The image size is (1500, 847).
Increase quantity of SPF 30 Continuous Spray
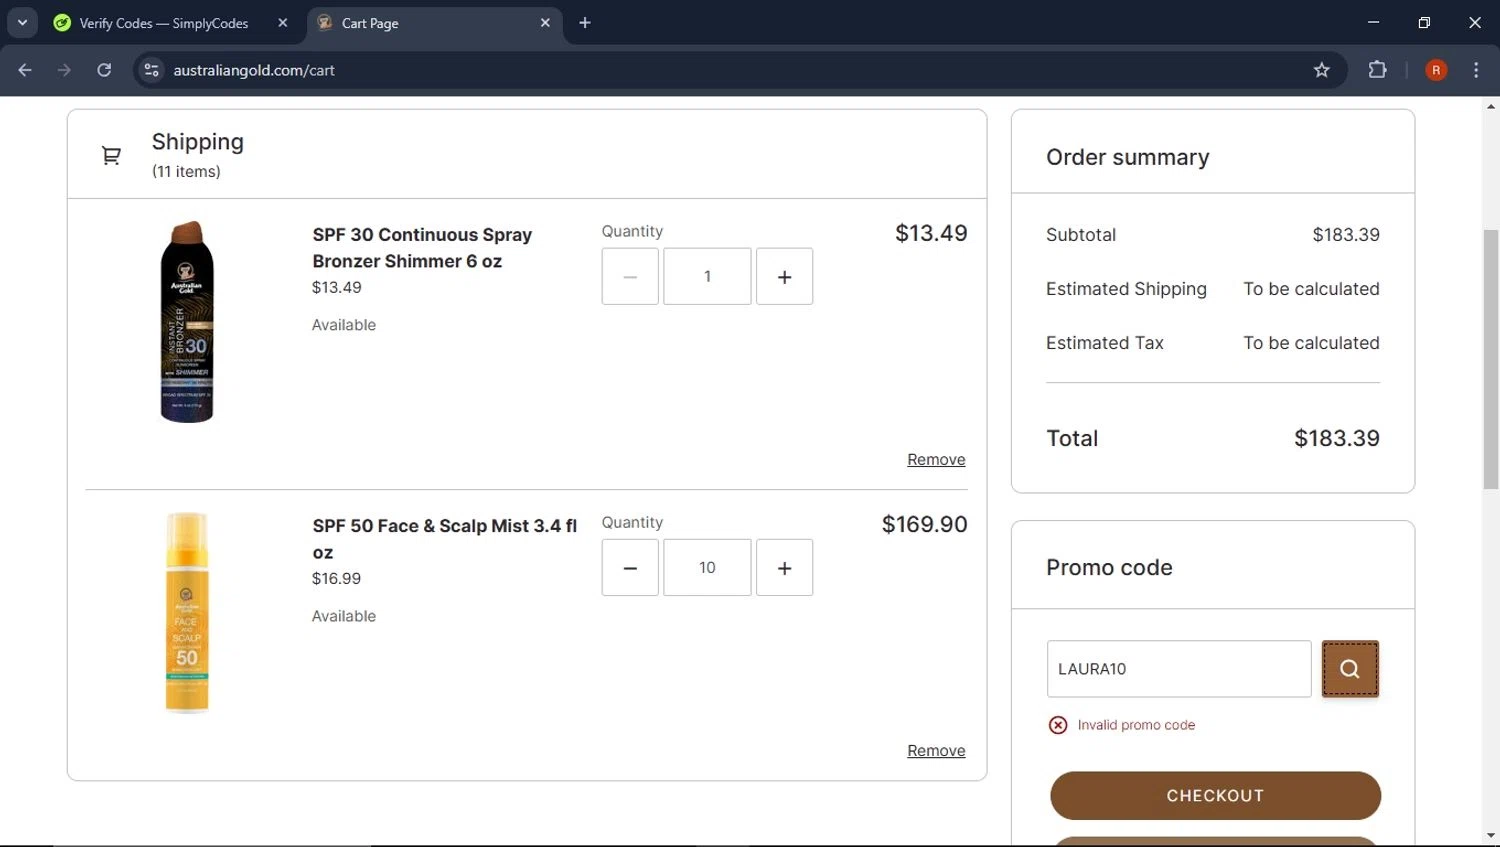[x=784, y=276]
